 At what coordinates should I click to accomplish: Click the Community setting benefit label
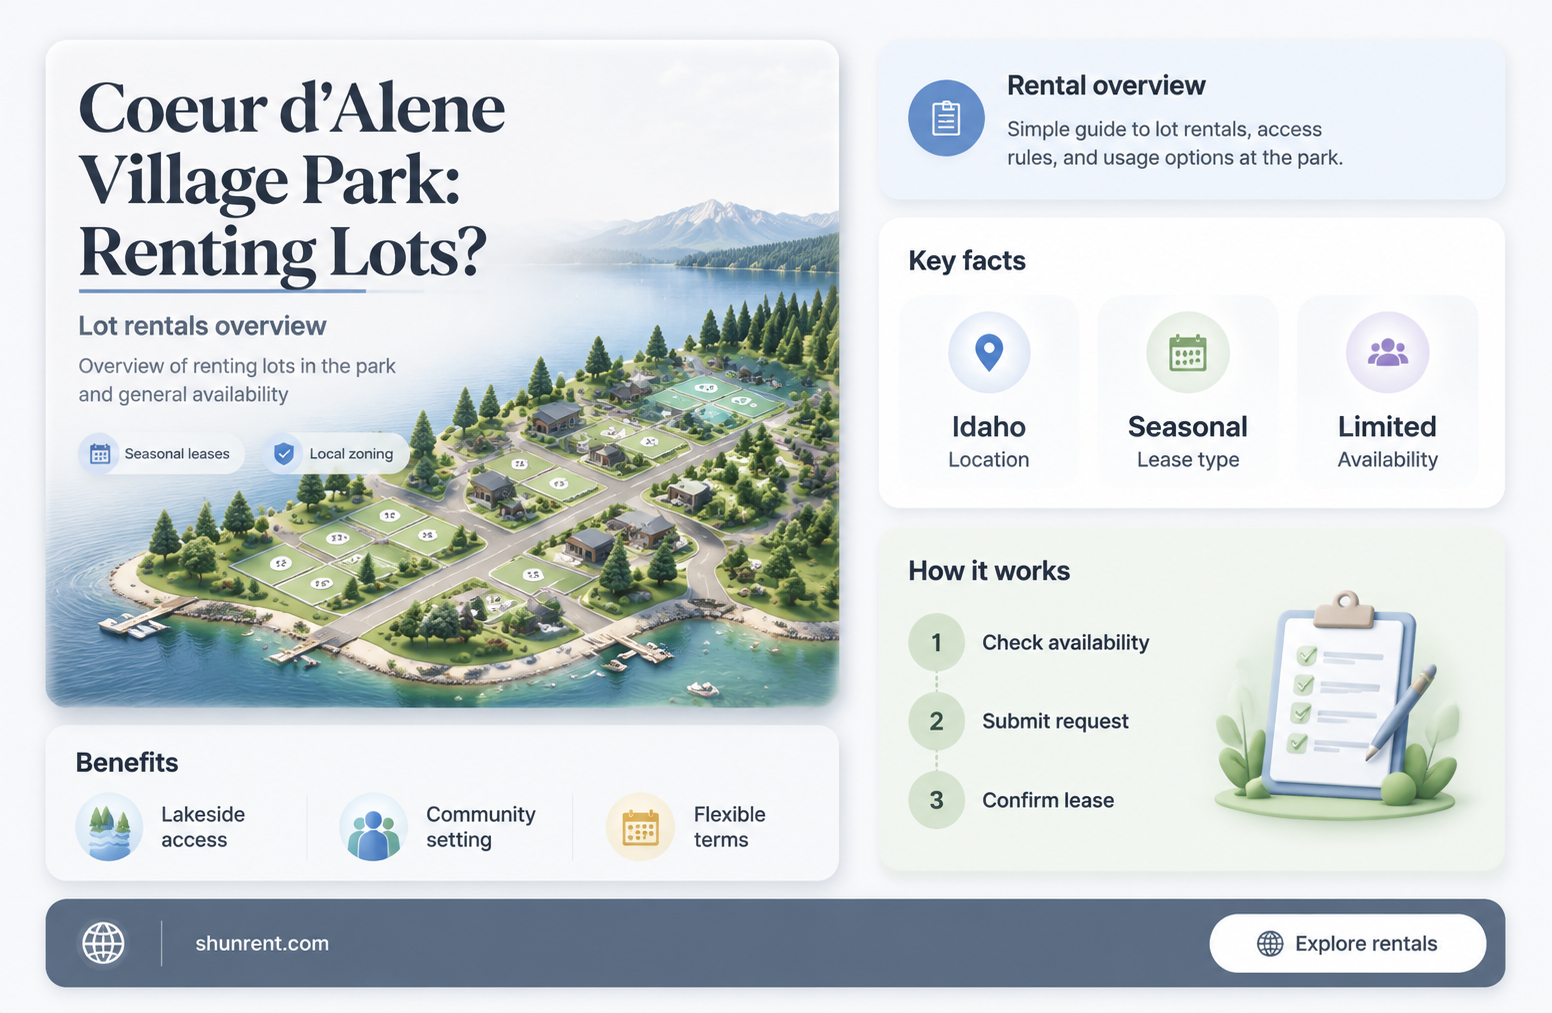click(x=481, y=827)
